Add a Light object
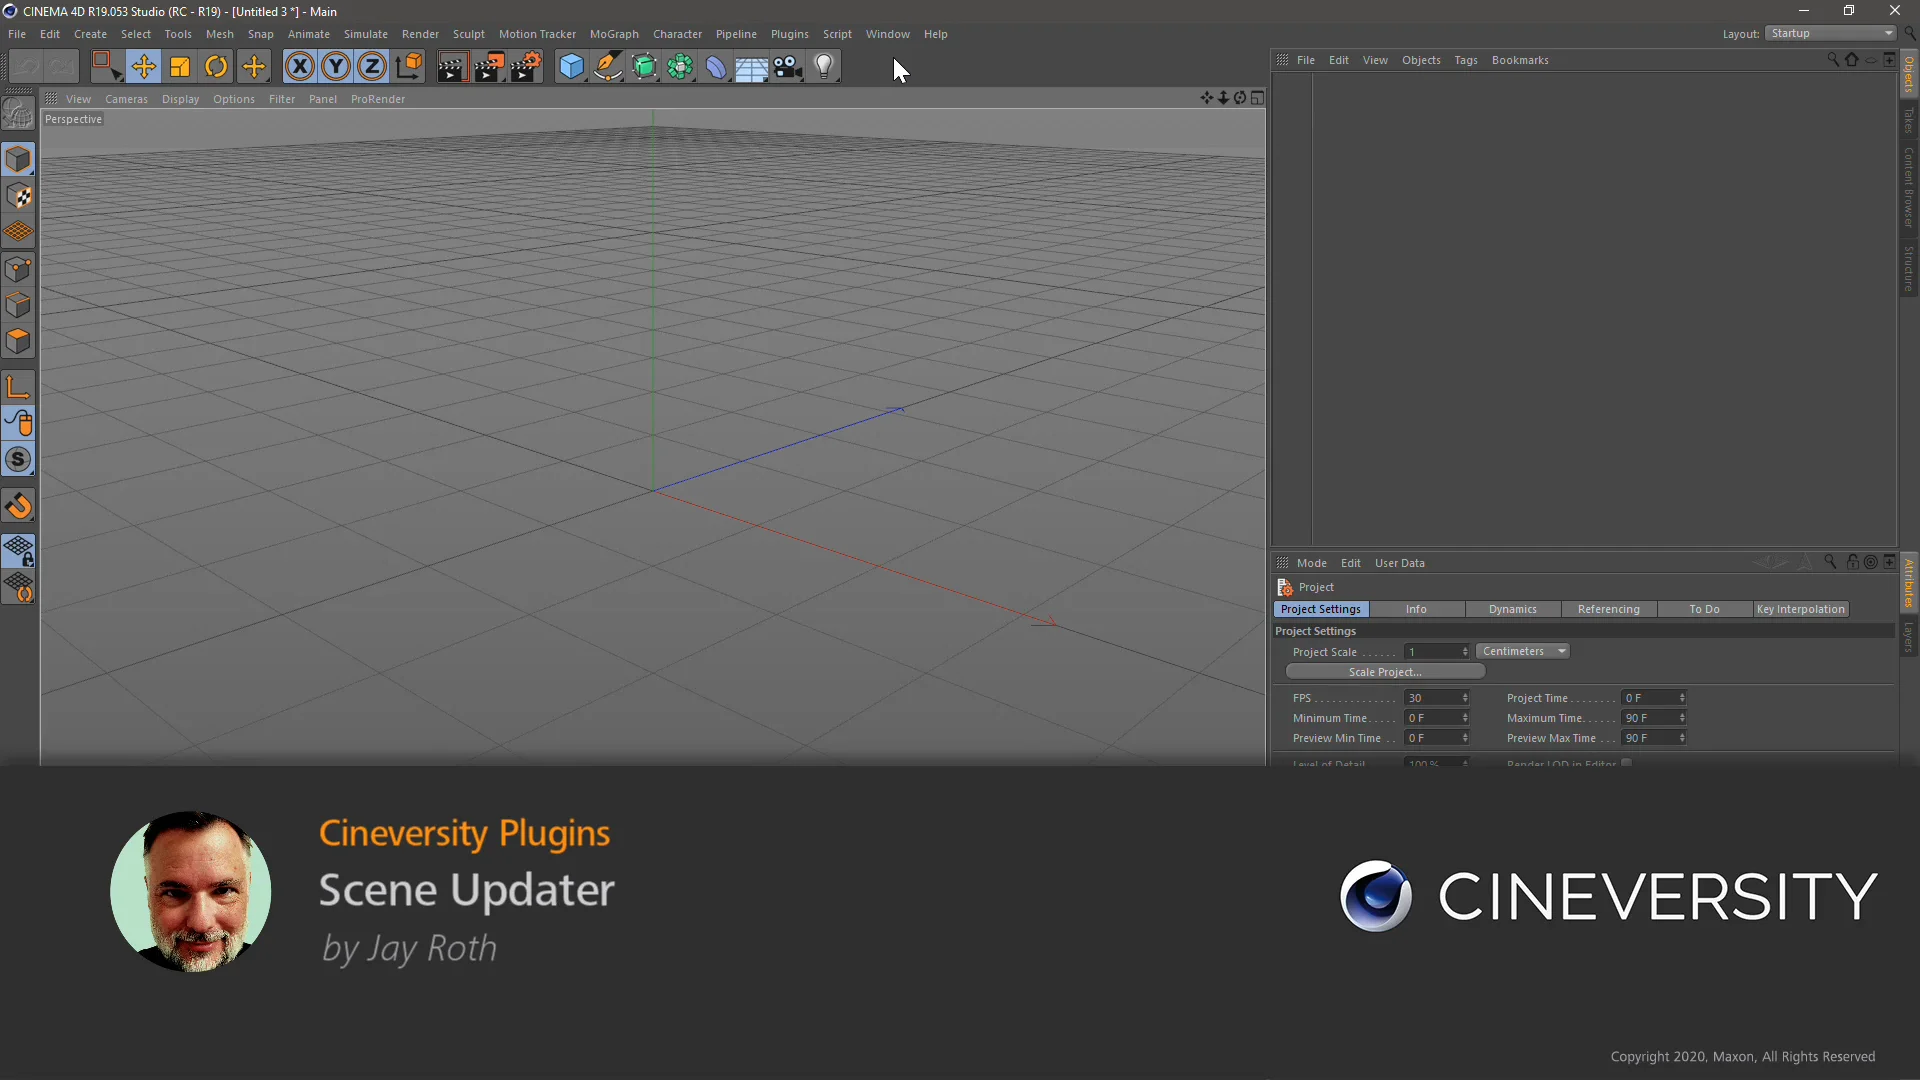 pyautogui.click(x=824, y=67)
